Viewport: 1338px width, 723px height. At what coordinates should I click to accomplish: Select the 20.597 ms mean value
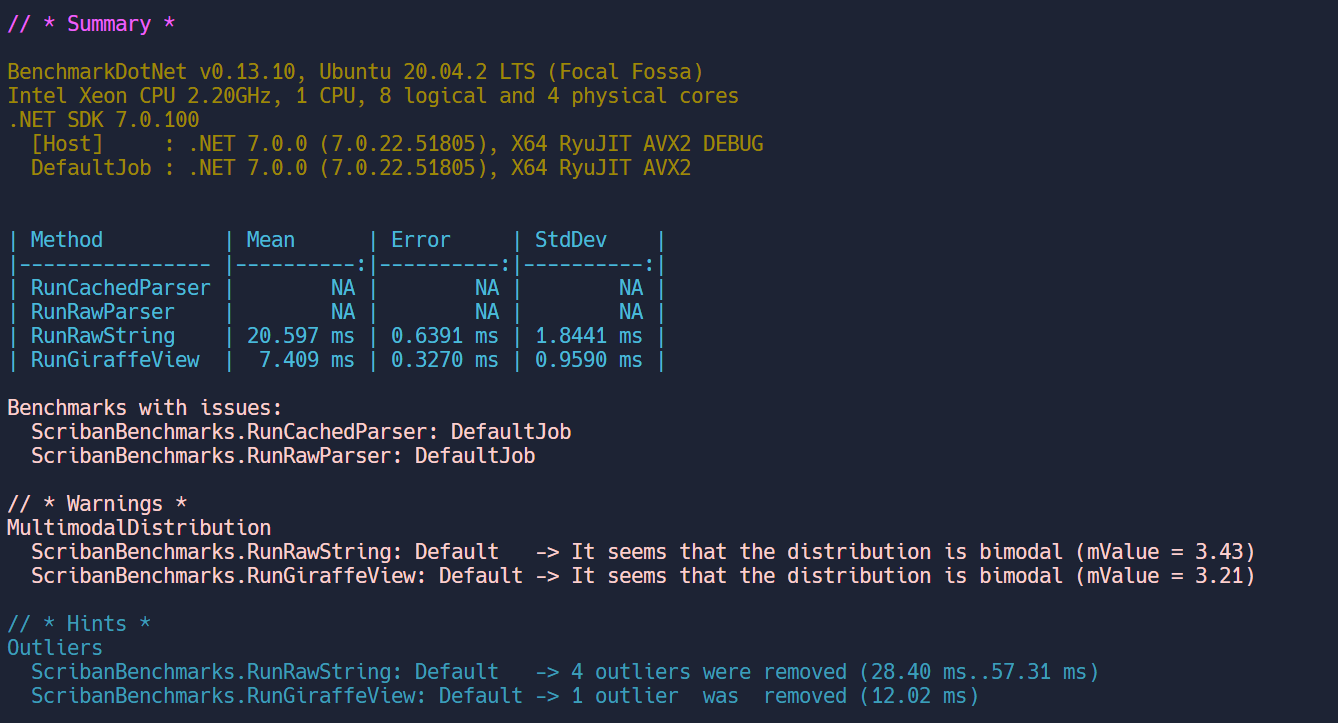tap(300, 336)
